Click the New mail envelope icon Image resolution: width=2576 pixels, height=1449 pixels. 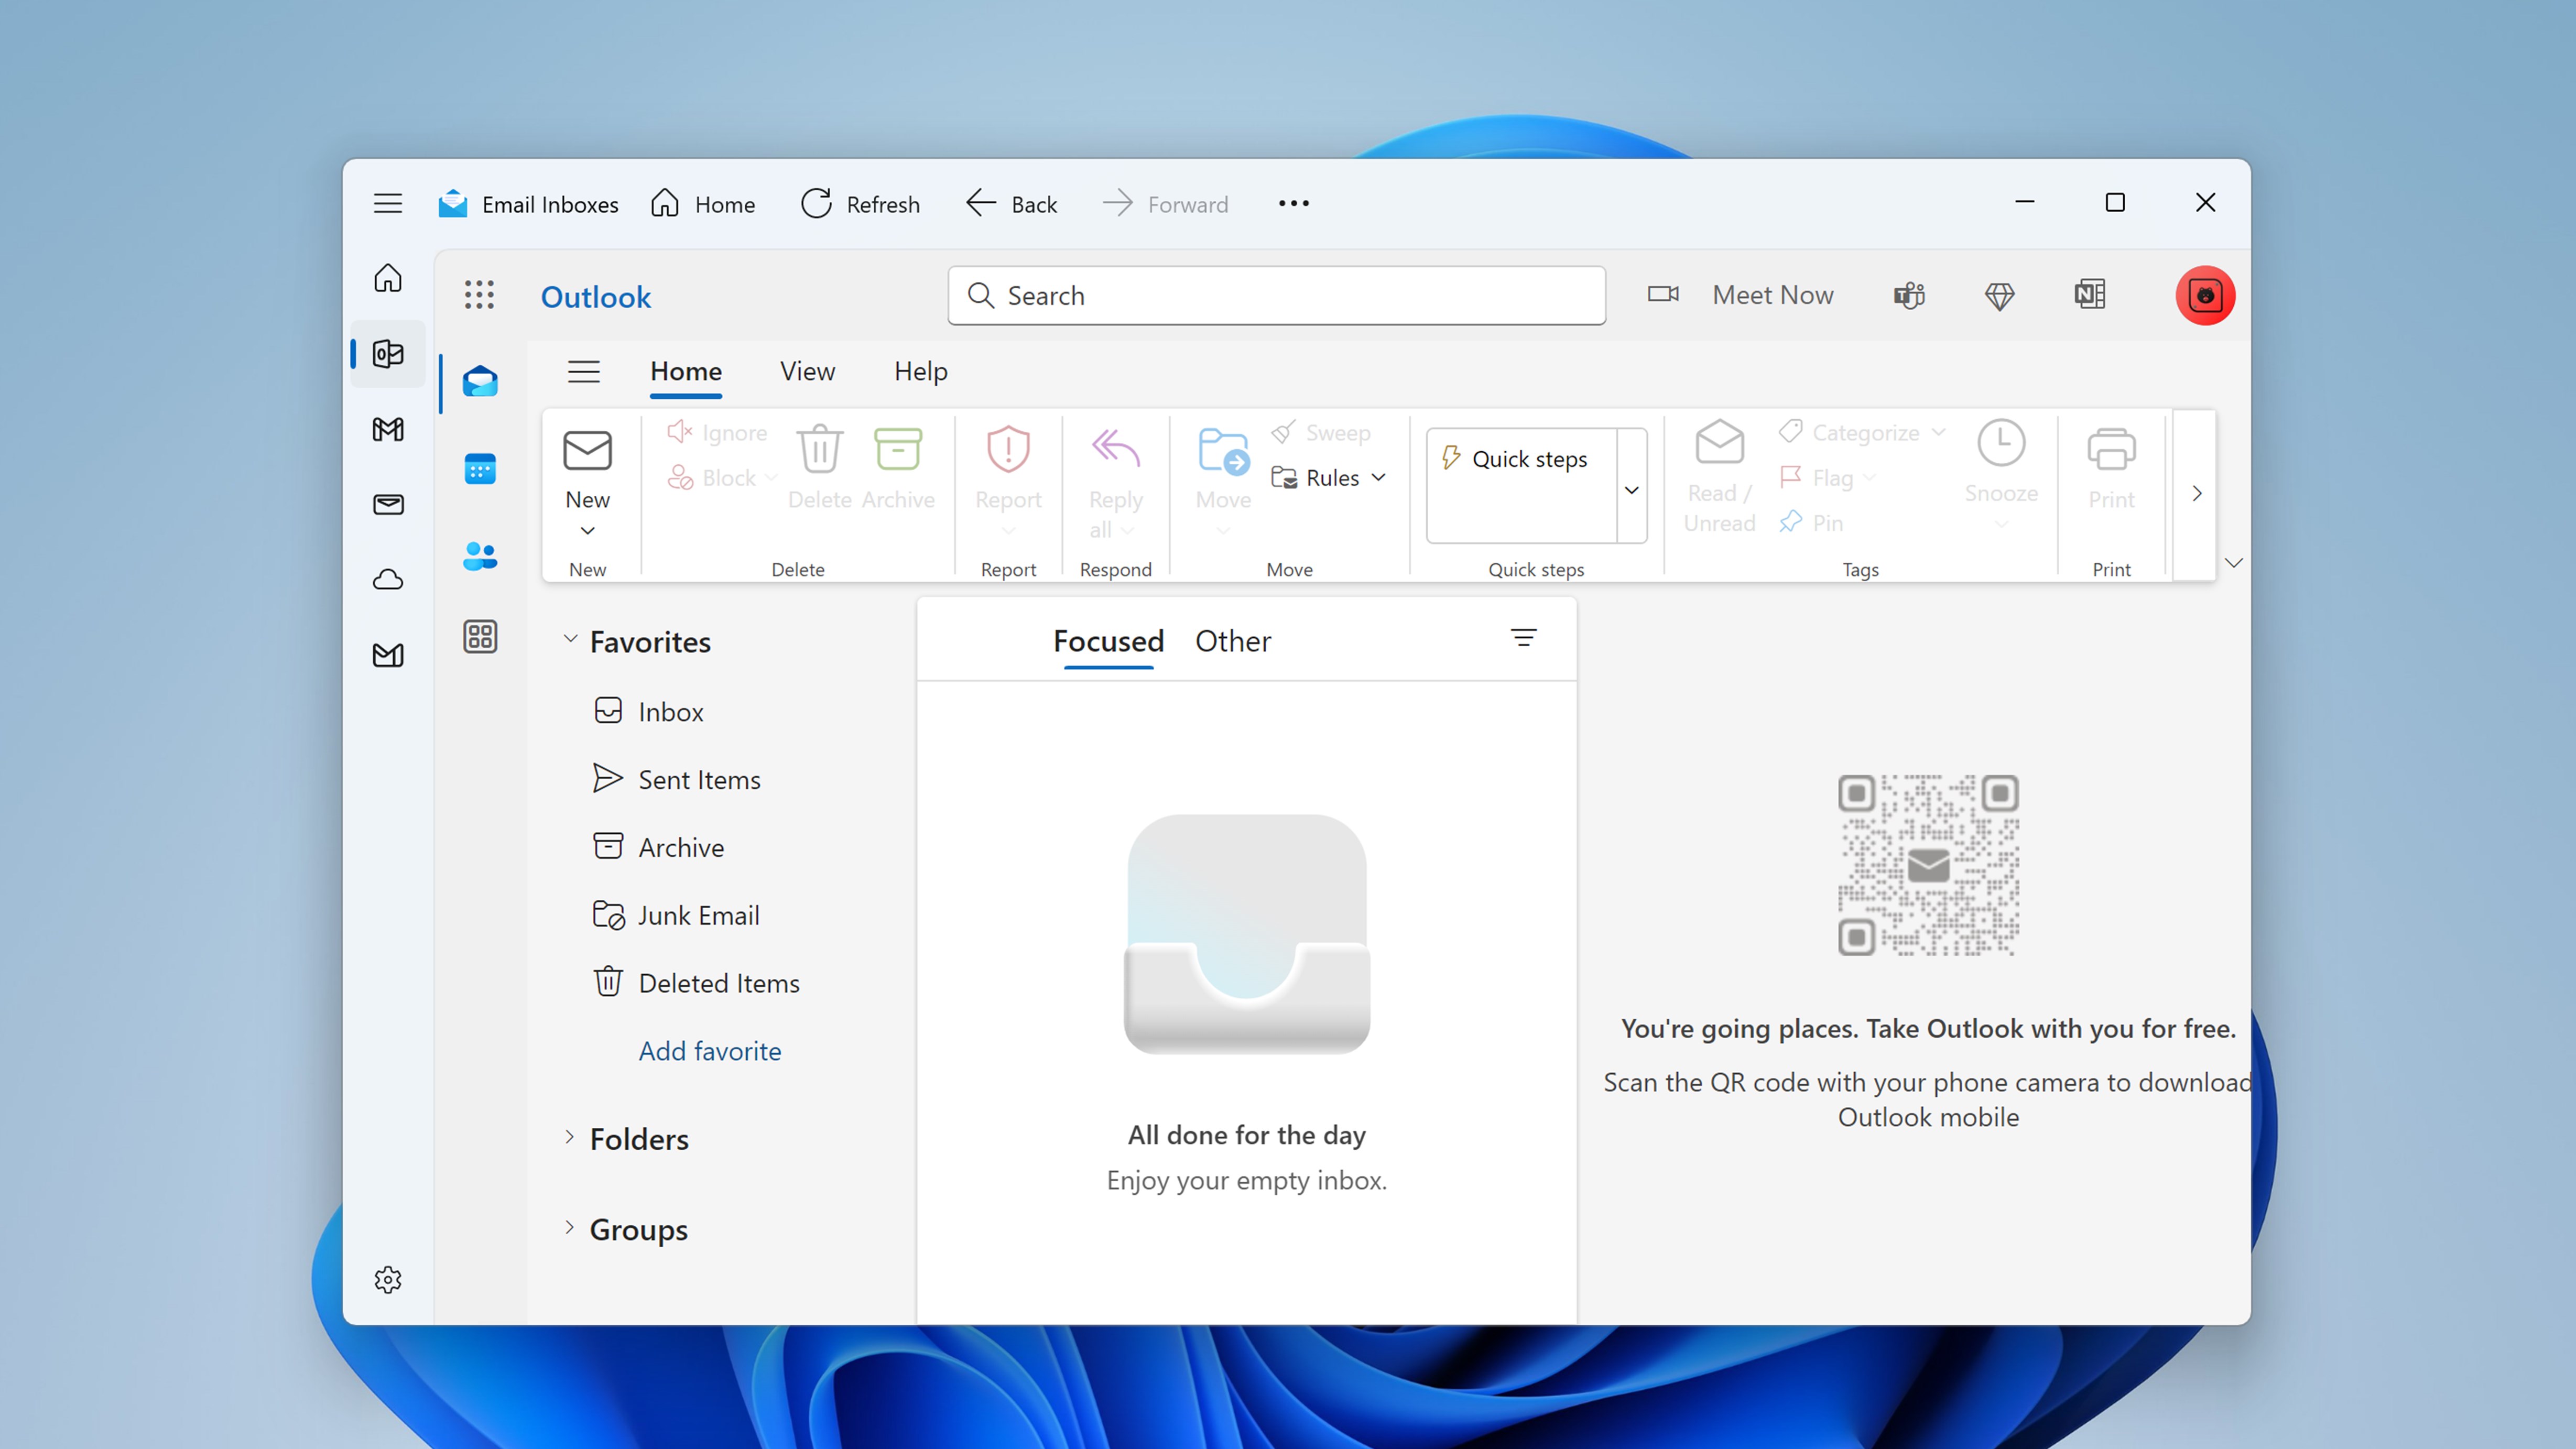(587, 451)
